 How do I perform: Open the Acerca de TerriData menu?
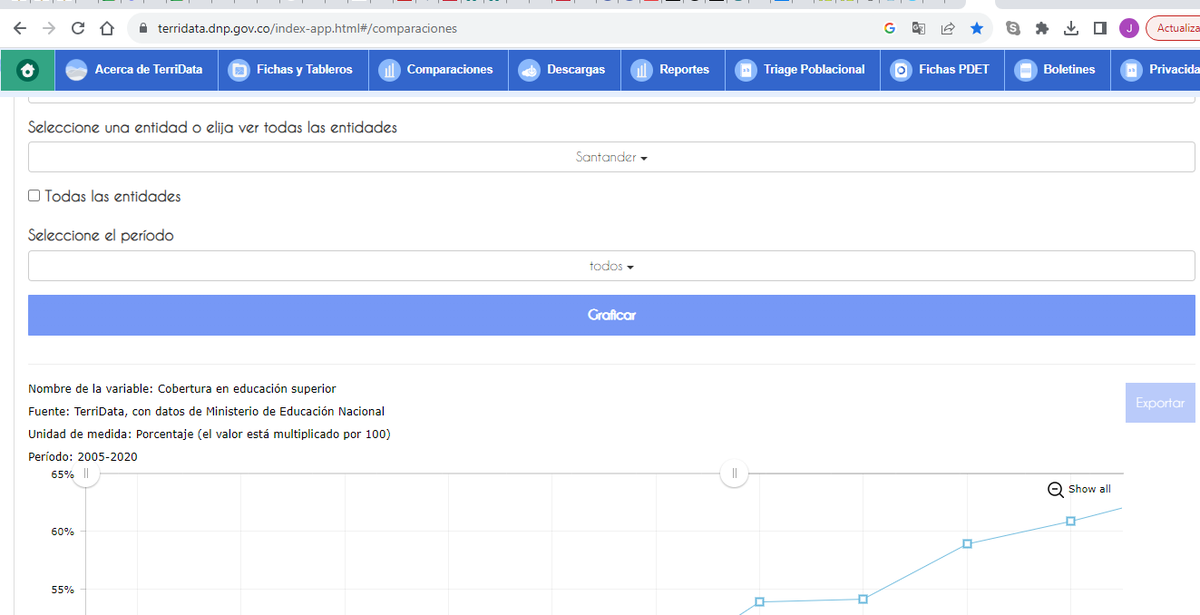coord(134,70)
